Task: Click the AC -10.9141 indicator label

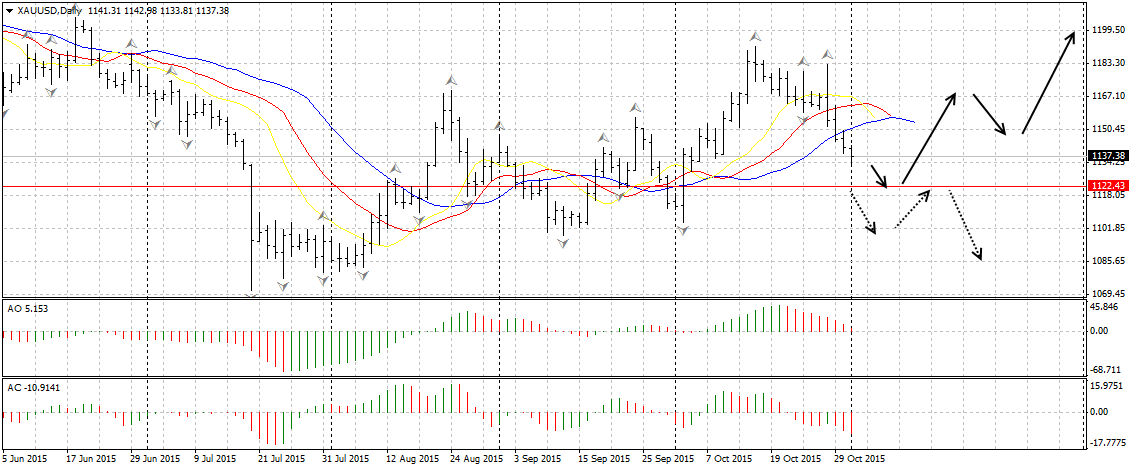Action: [33, 385]
